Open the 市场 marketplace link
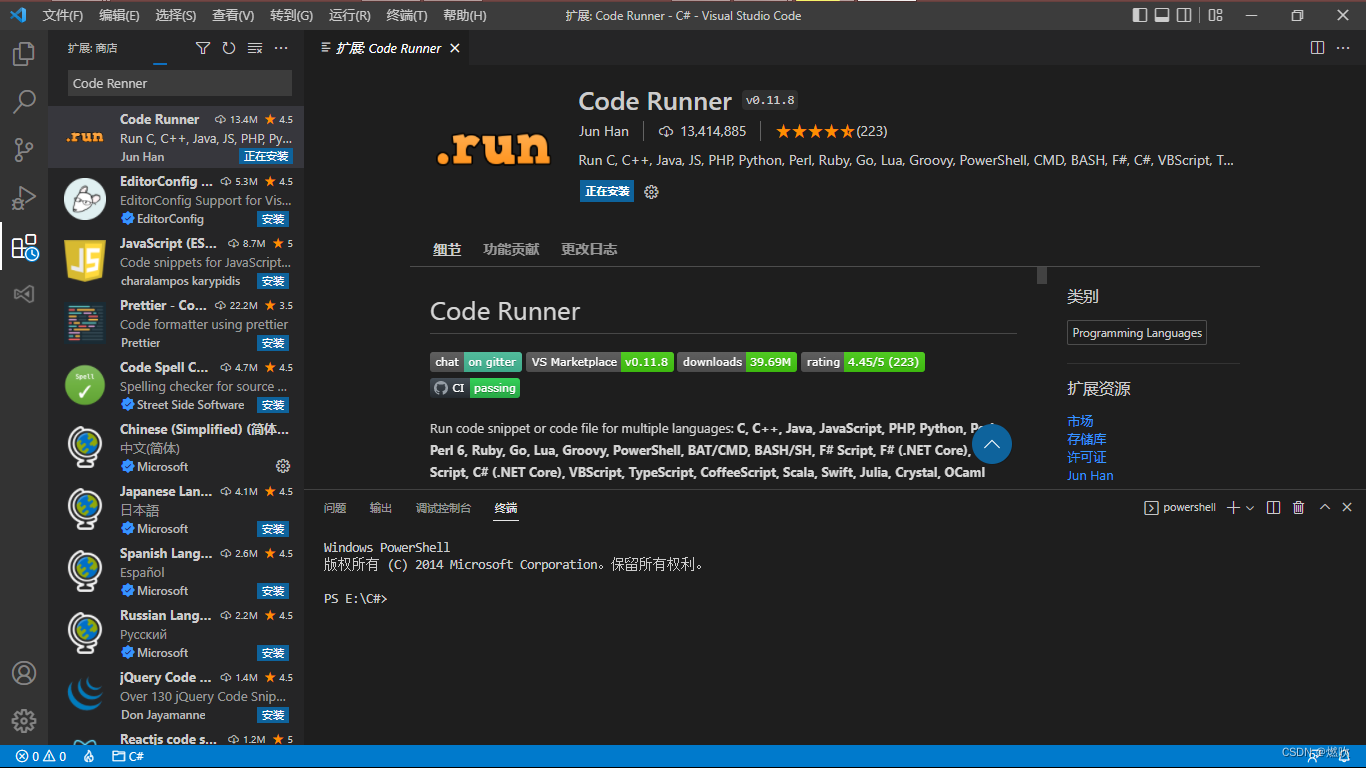1366x768 pixels. click(1080, 421)
